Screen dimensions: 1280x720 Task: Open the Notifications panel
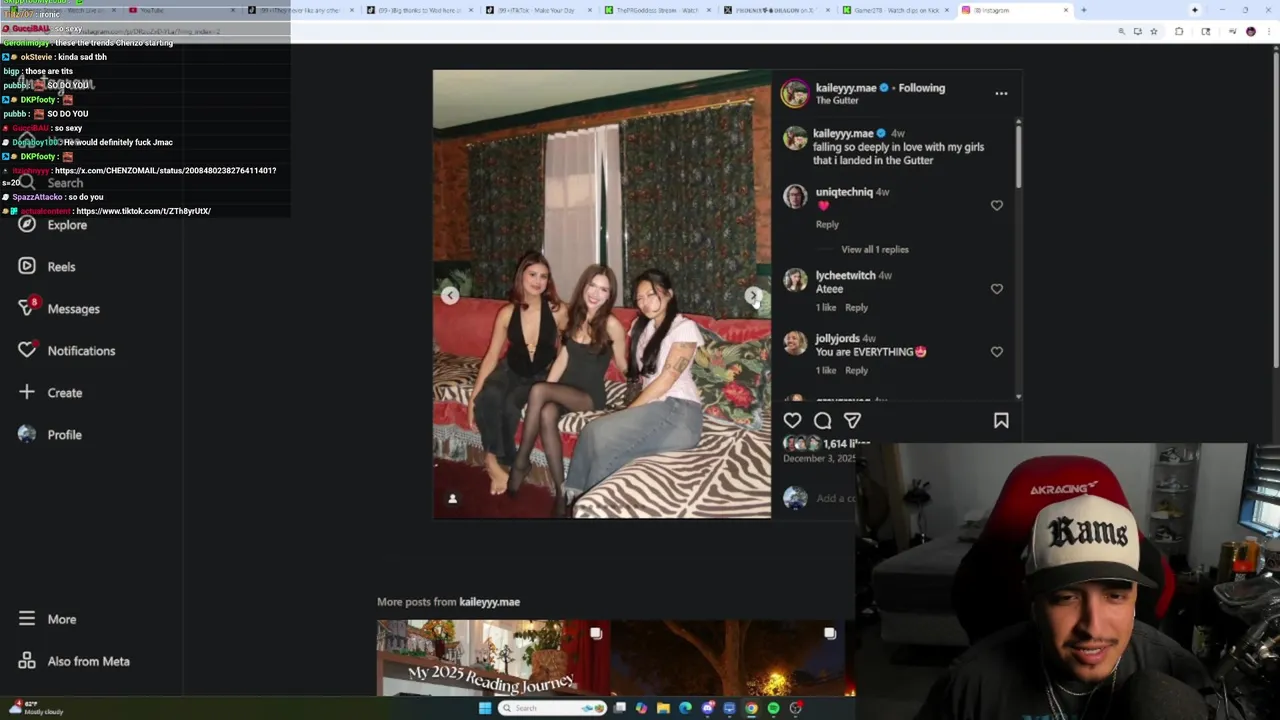click(67, 351)
